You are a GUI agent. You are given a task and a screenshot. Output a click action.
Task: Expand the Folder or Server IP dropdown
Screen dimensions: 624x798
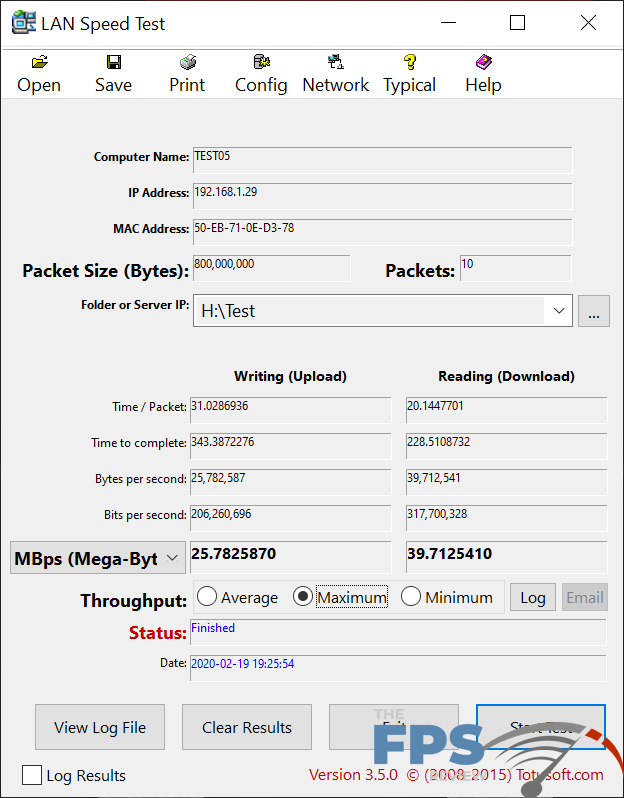click(x=559, y=310)
